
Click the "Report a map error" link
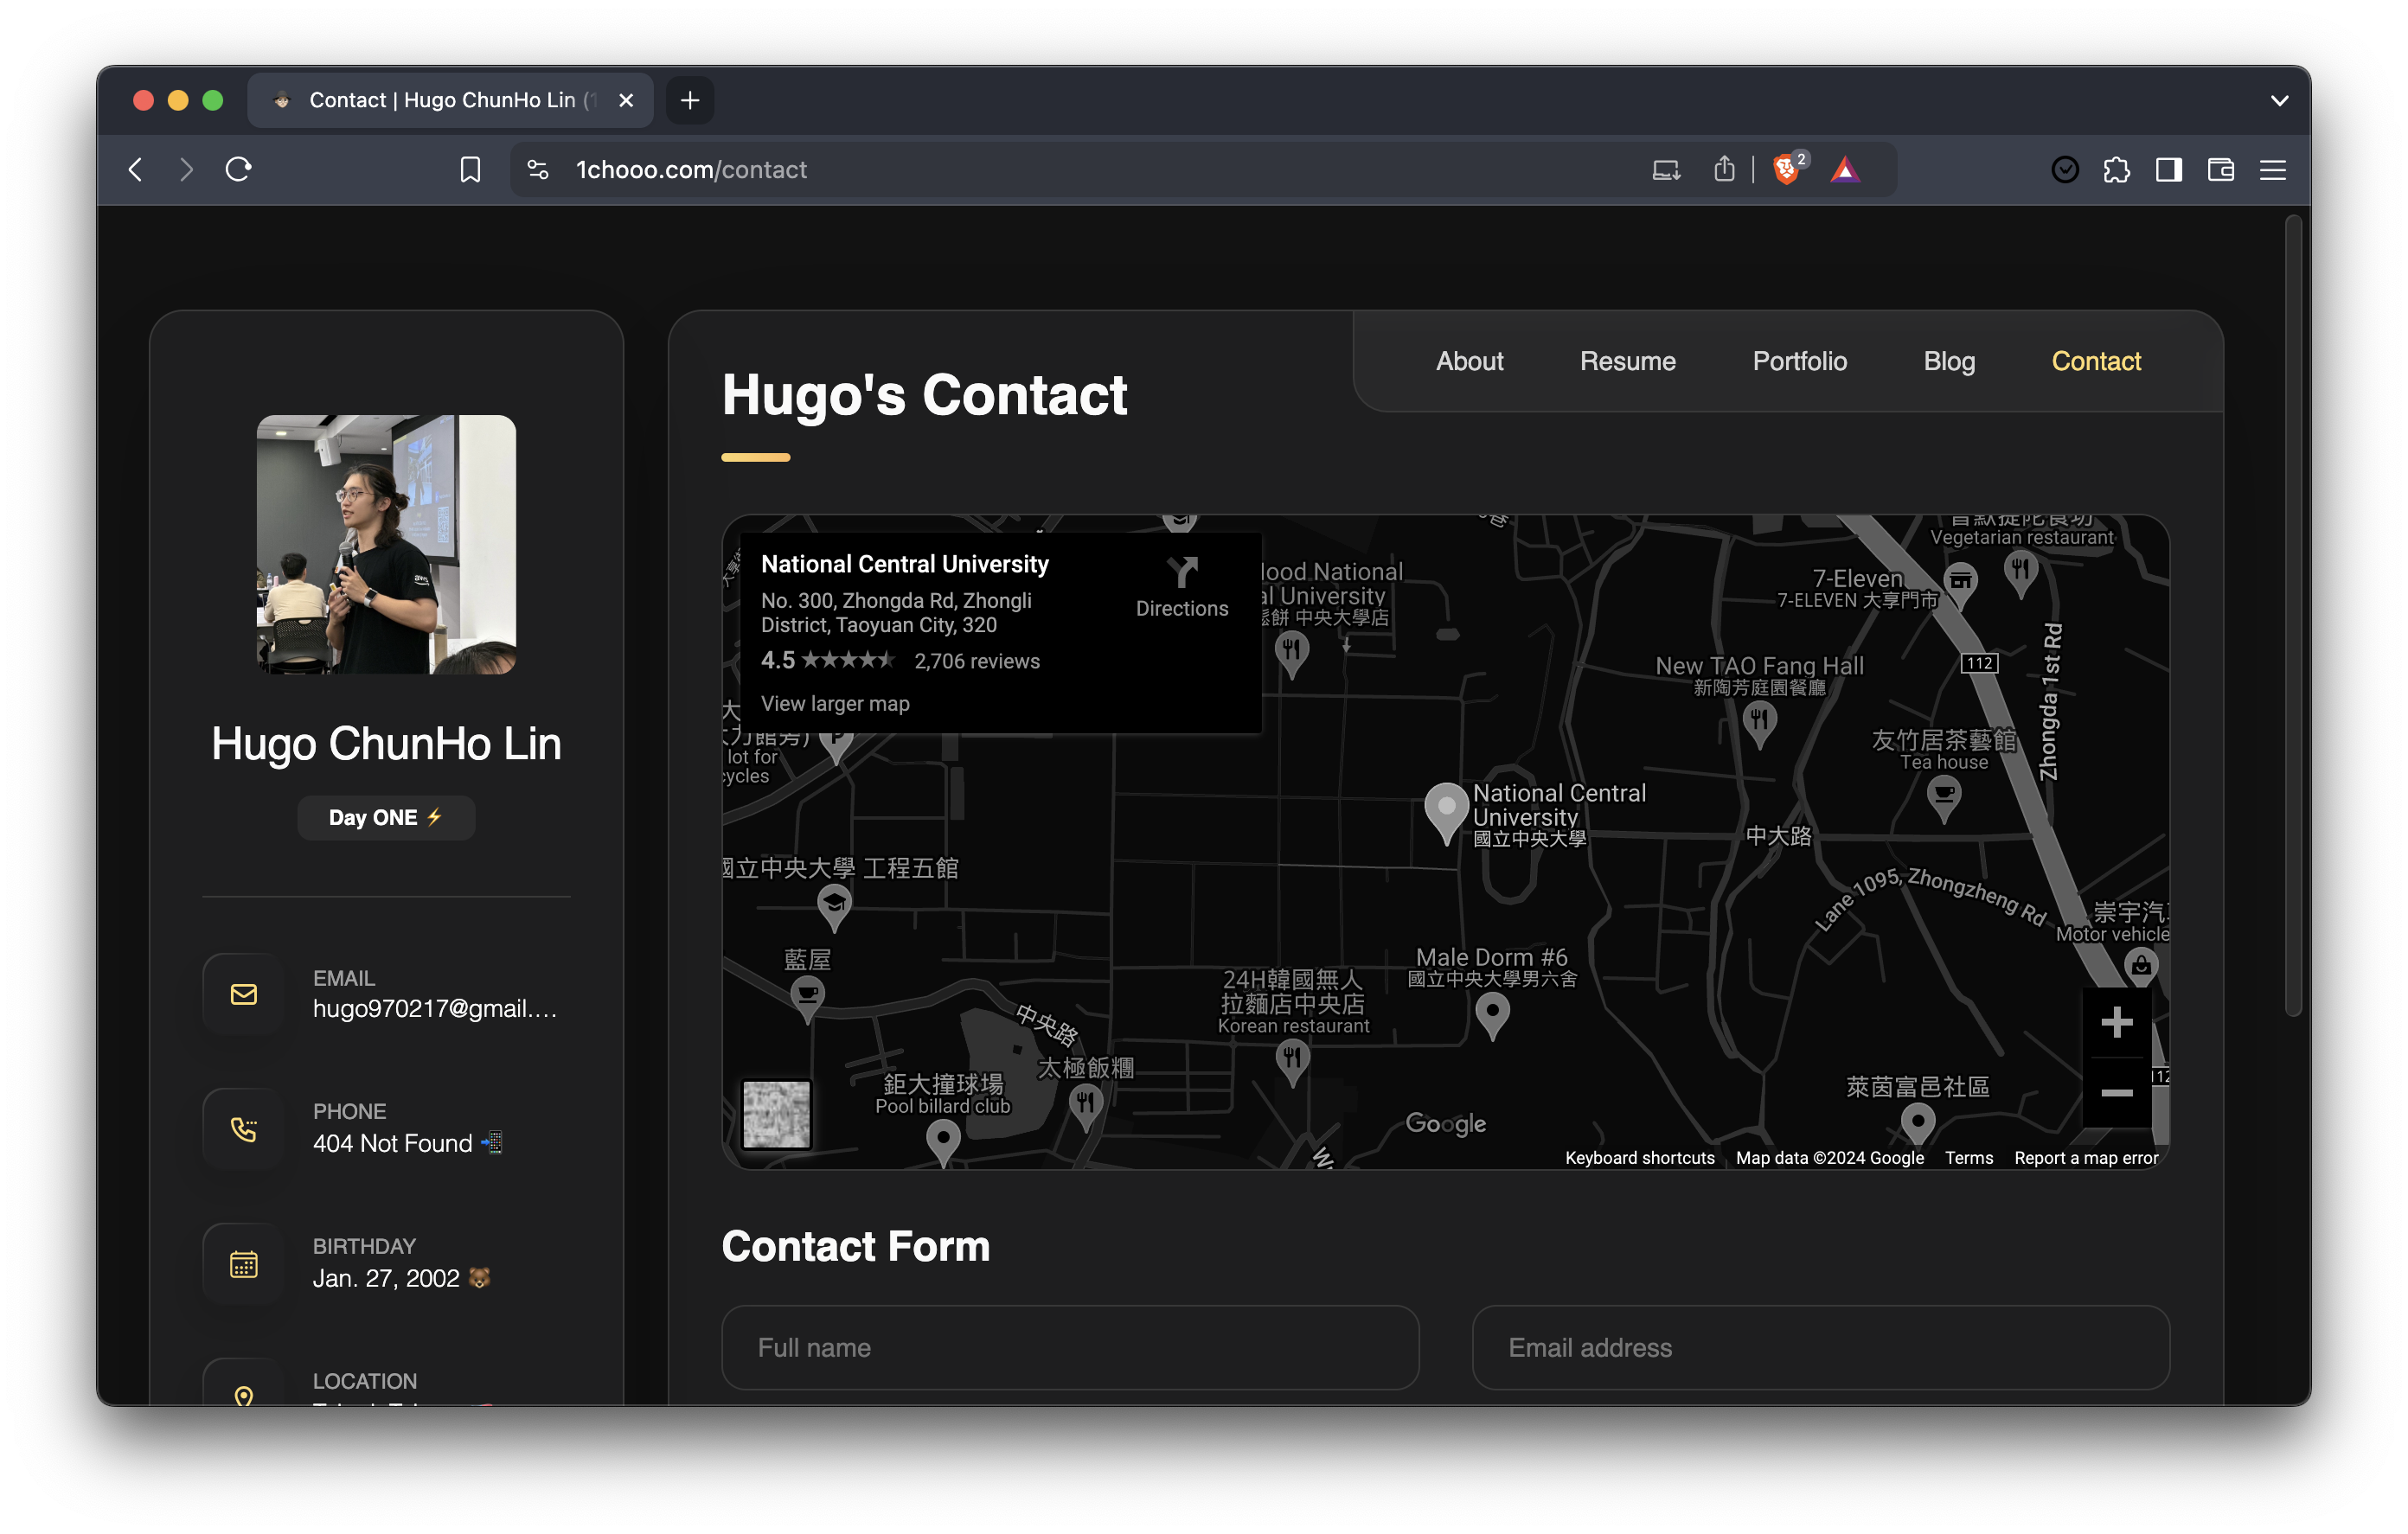pyautogui.click(x=2086, y=1157)
